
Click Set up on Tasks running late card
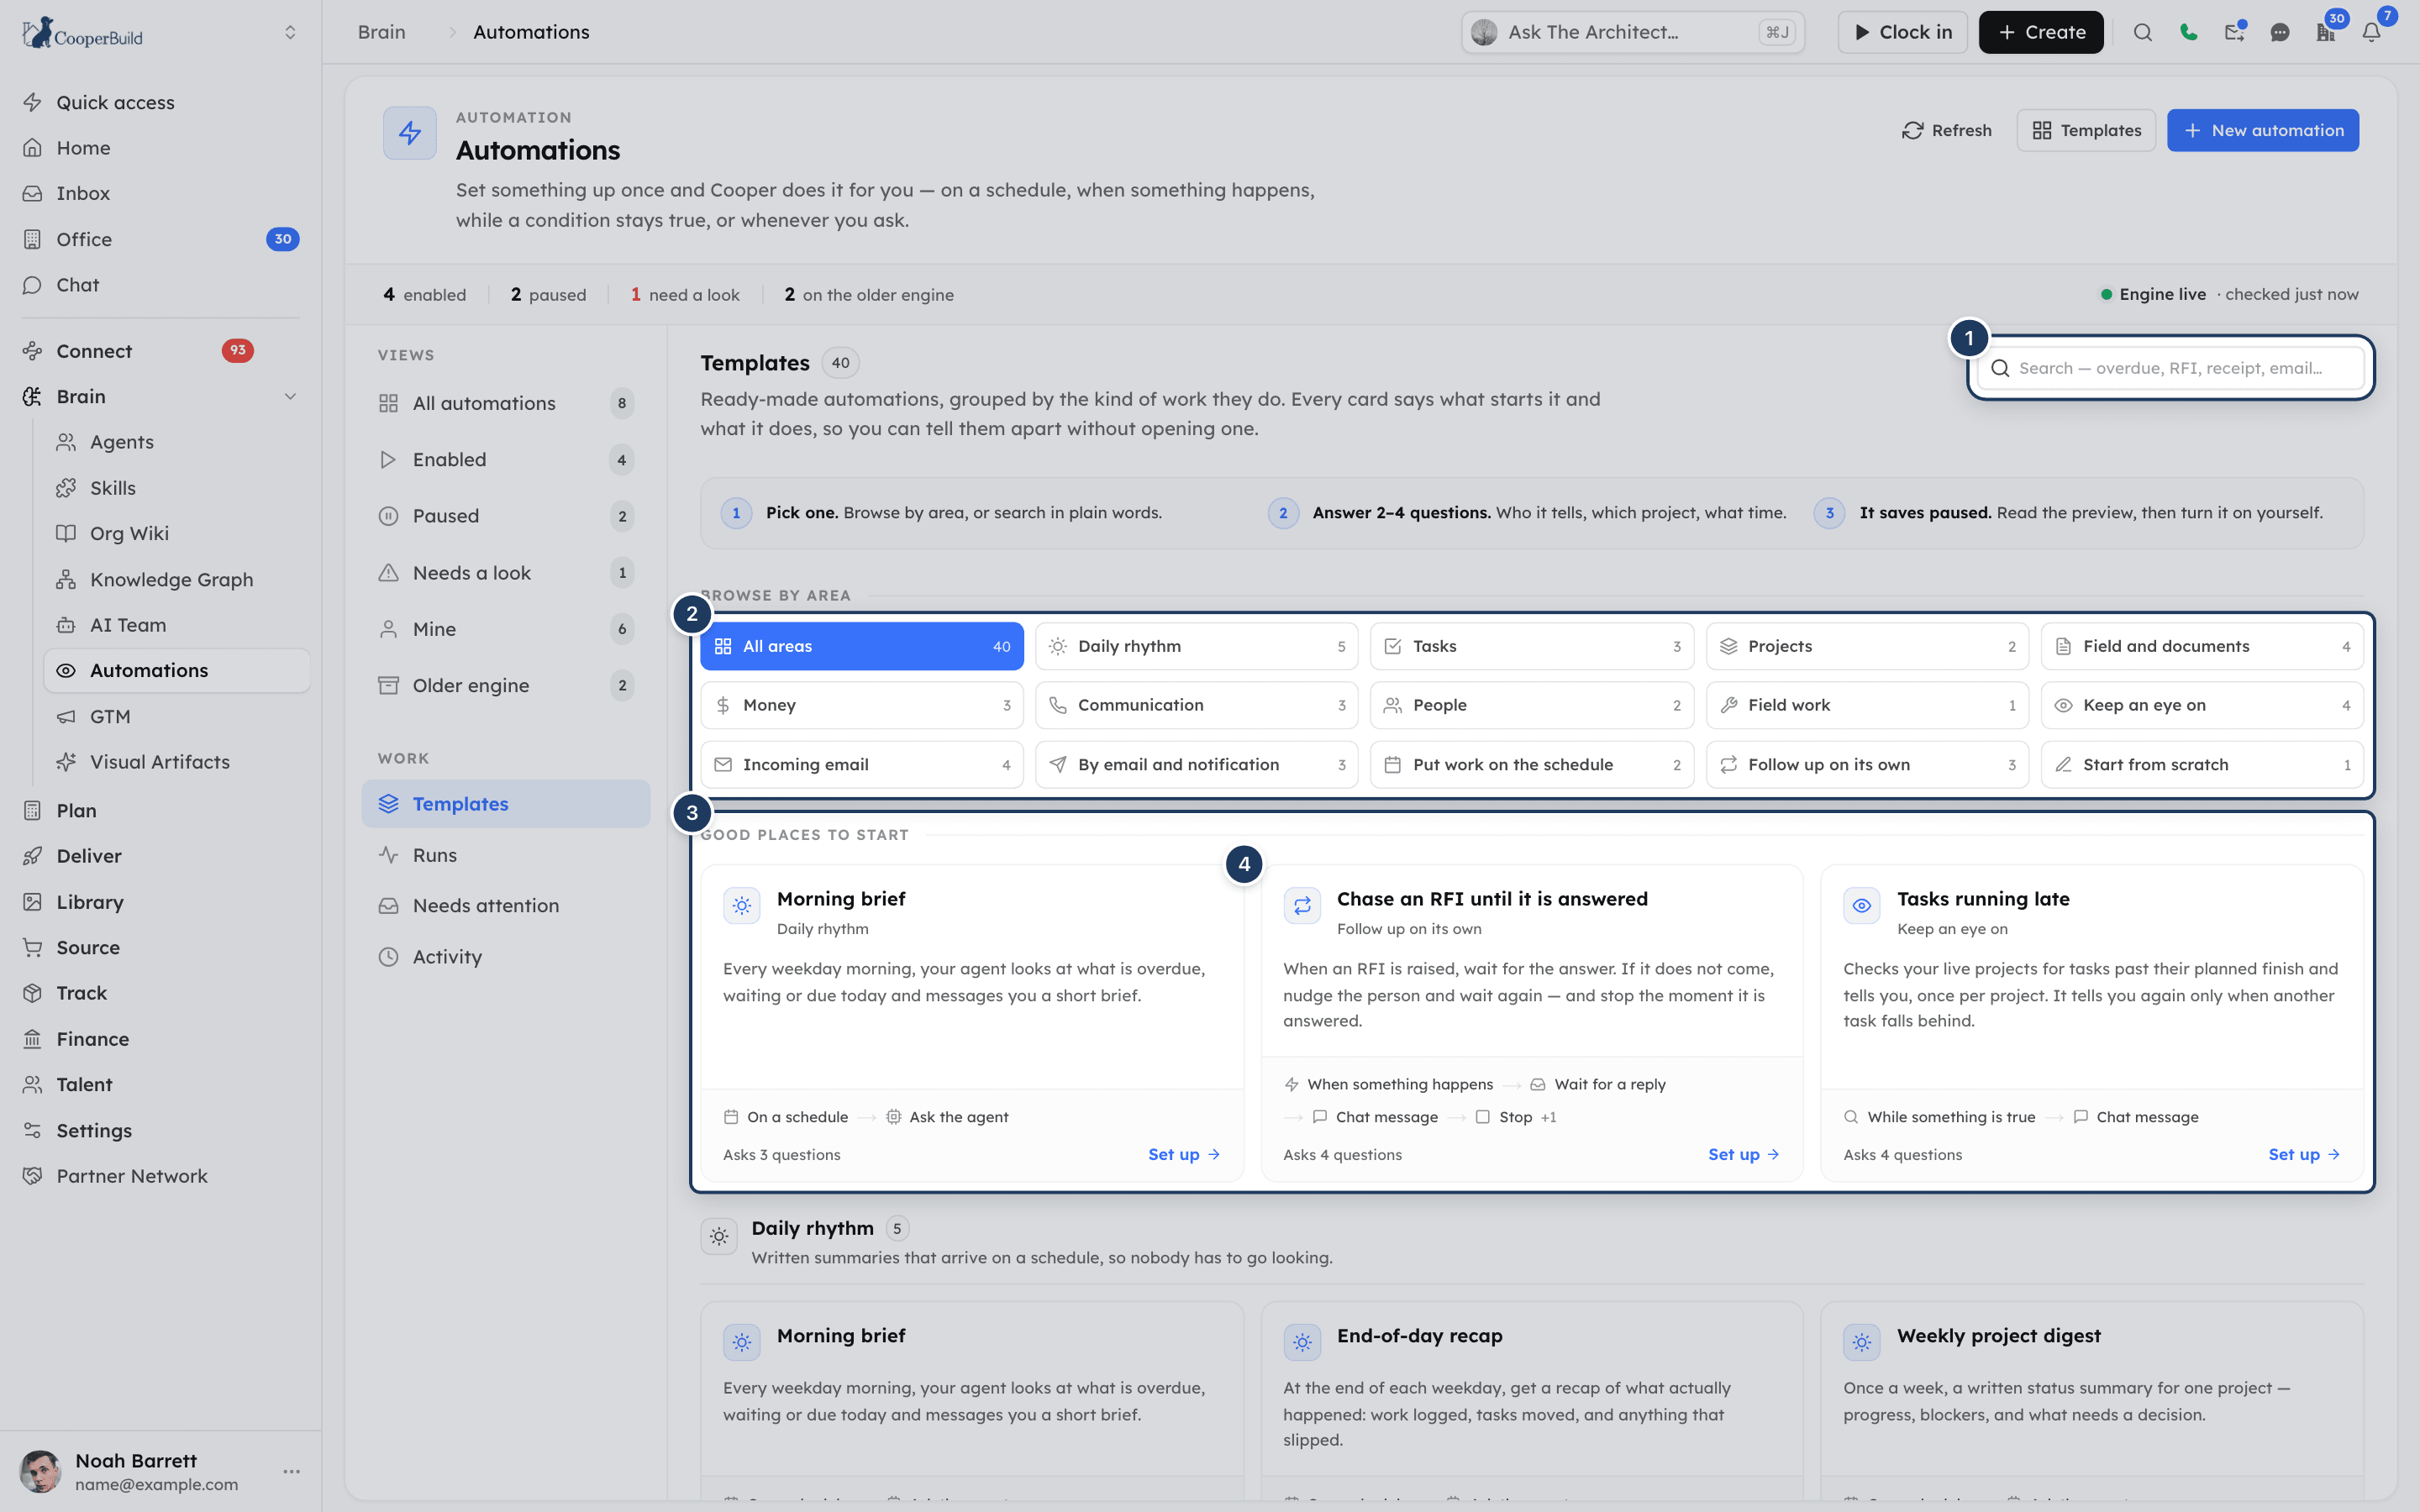pyautogui.click(x=2304, y=1154)
